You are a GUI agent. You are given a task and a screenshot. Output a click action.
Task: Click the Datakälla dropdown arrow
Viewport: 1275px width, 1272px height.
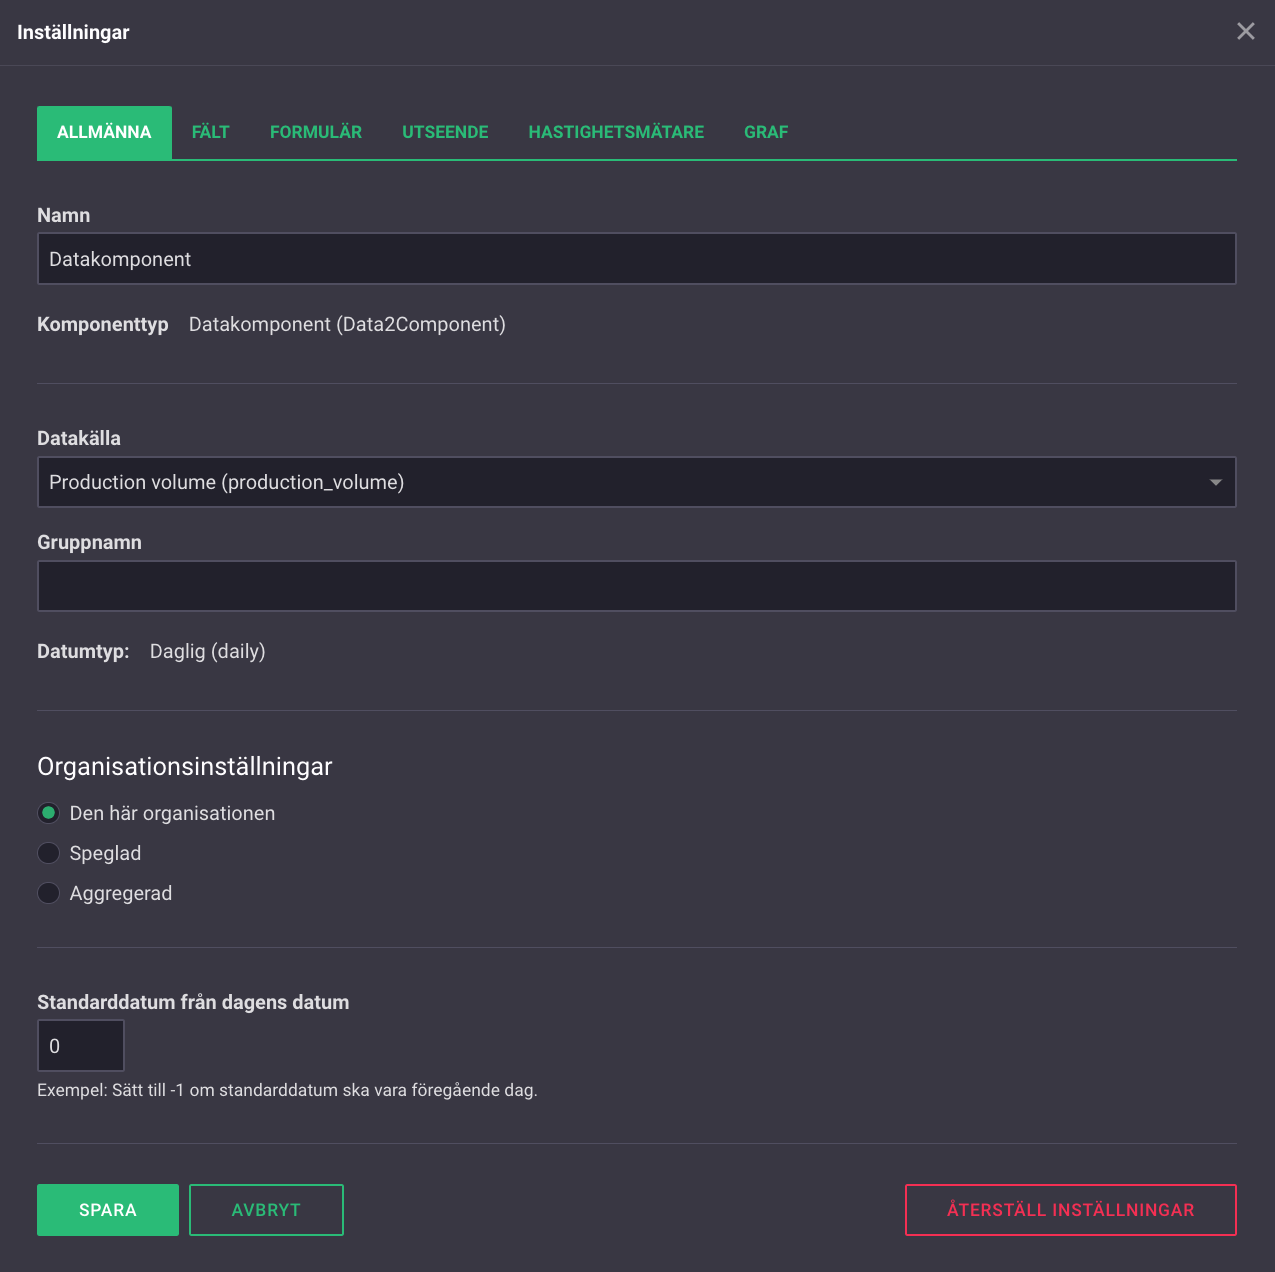coord(1215,482)
